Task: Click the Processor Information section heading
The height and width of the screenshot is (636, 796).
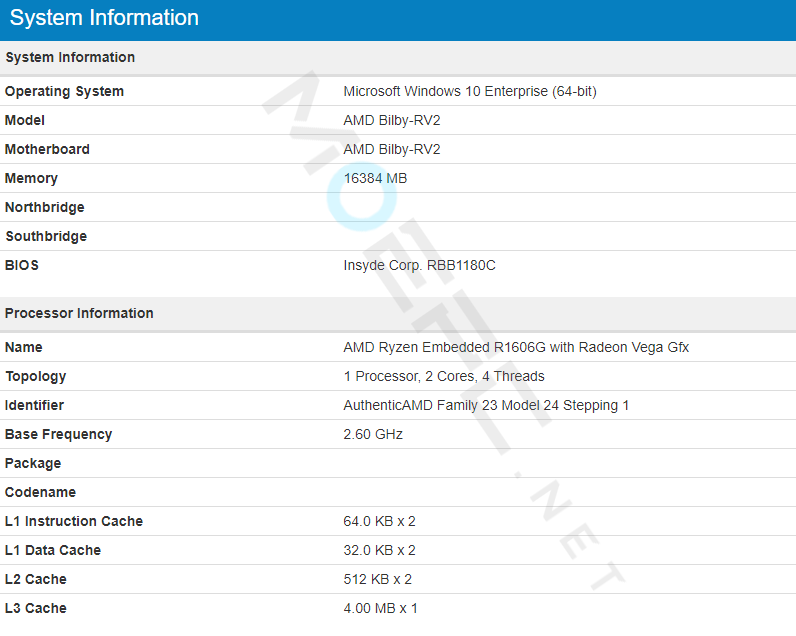Action: pos(79,313)
